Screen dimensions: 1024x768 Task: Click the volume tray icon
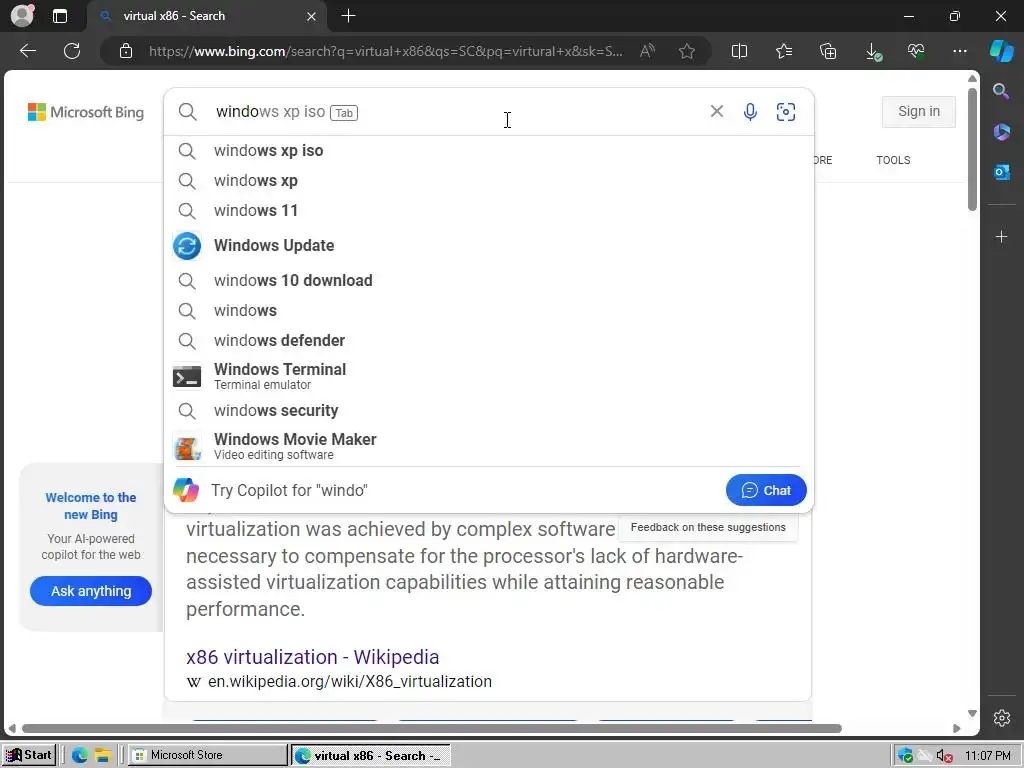point(943,756)
